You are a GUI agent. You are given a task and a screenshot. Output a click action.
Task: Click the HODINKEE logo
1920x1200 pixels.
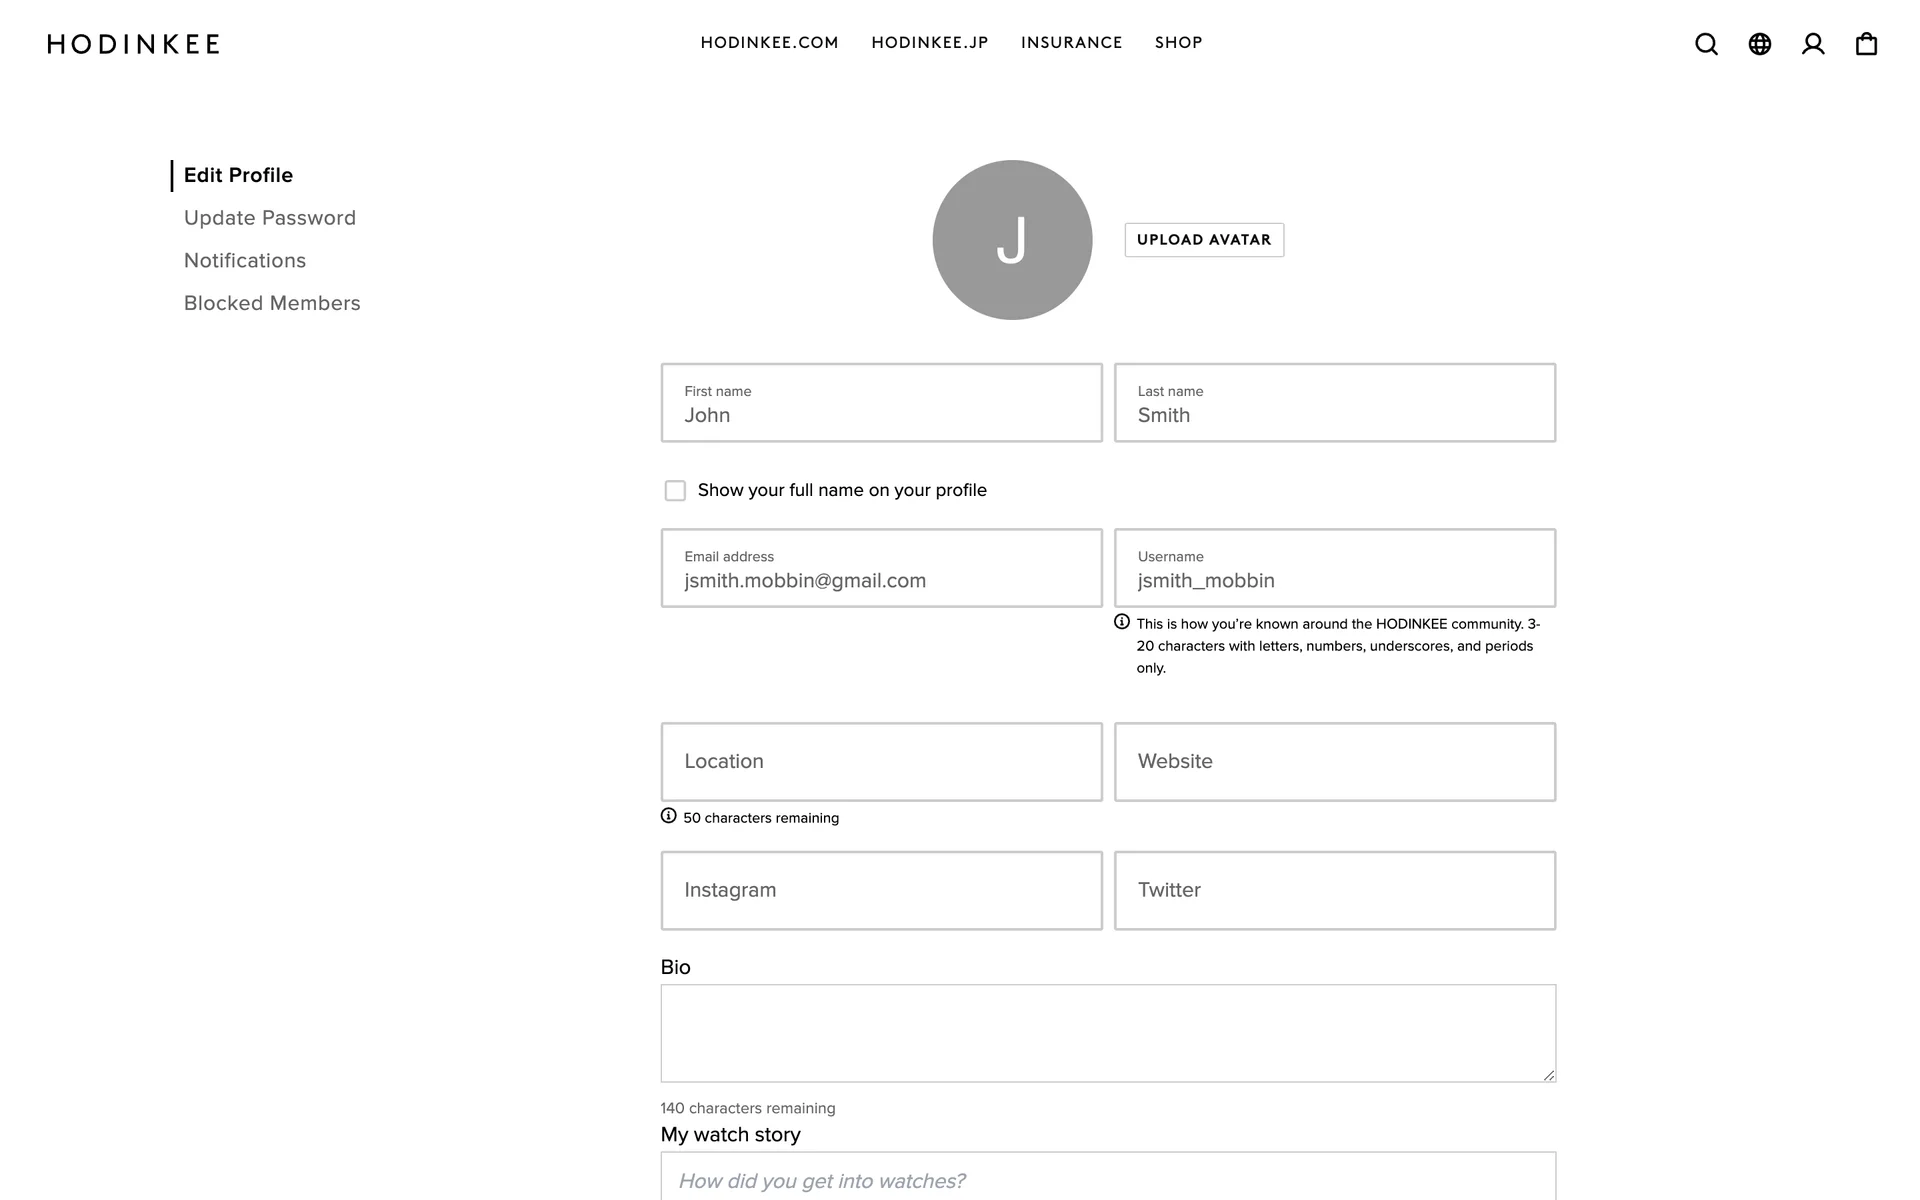pos(134,44)
